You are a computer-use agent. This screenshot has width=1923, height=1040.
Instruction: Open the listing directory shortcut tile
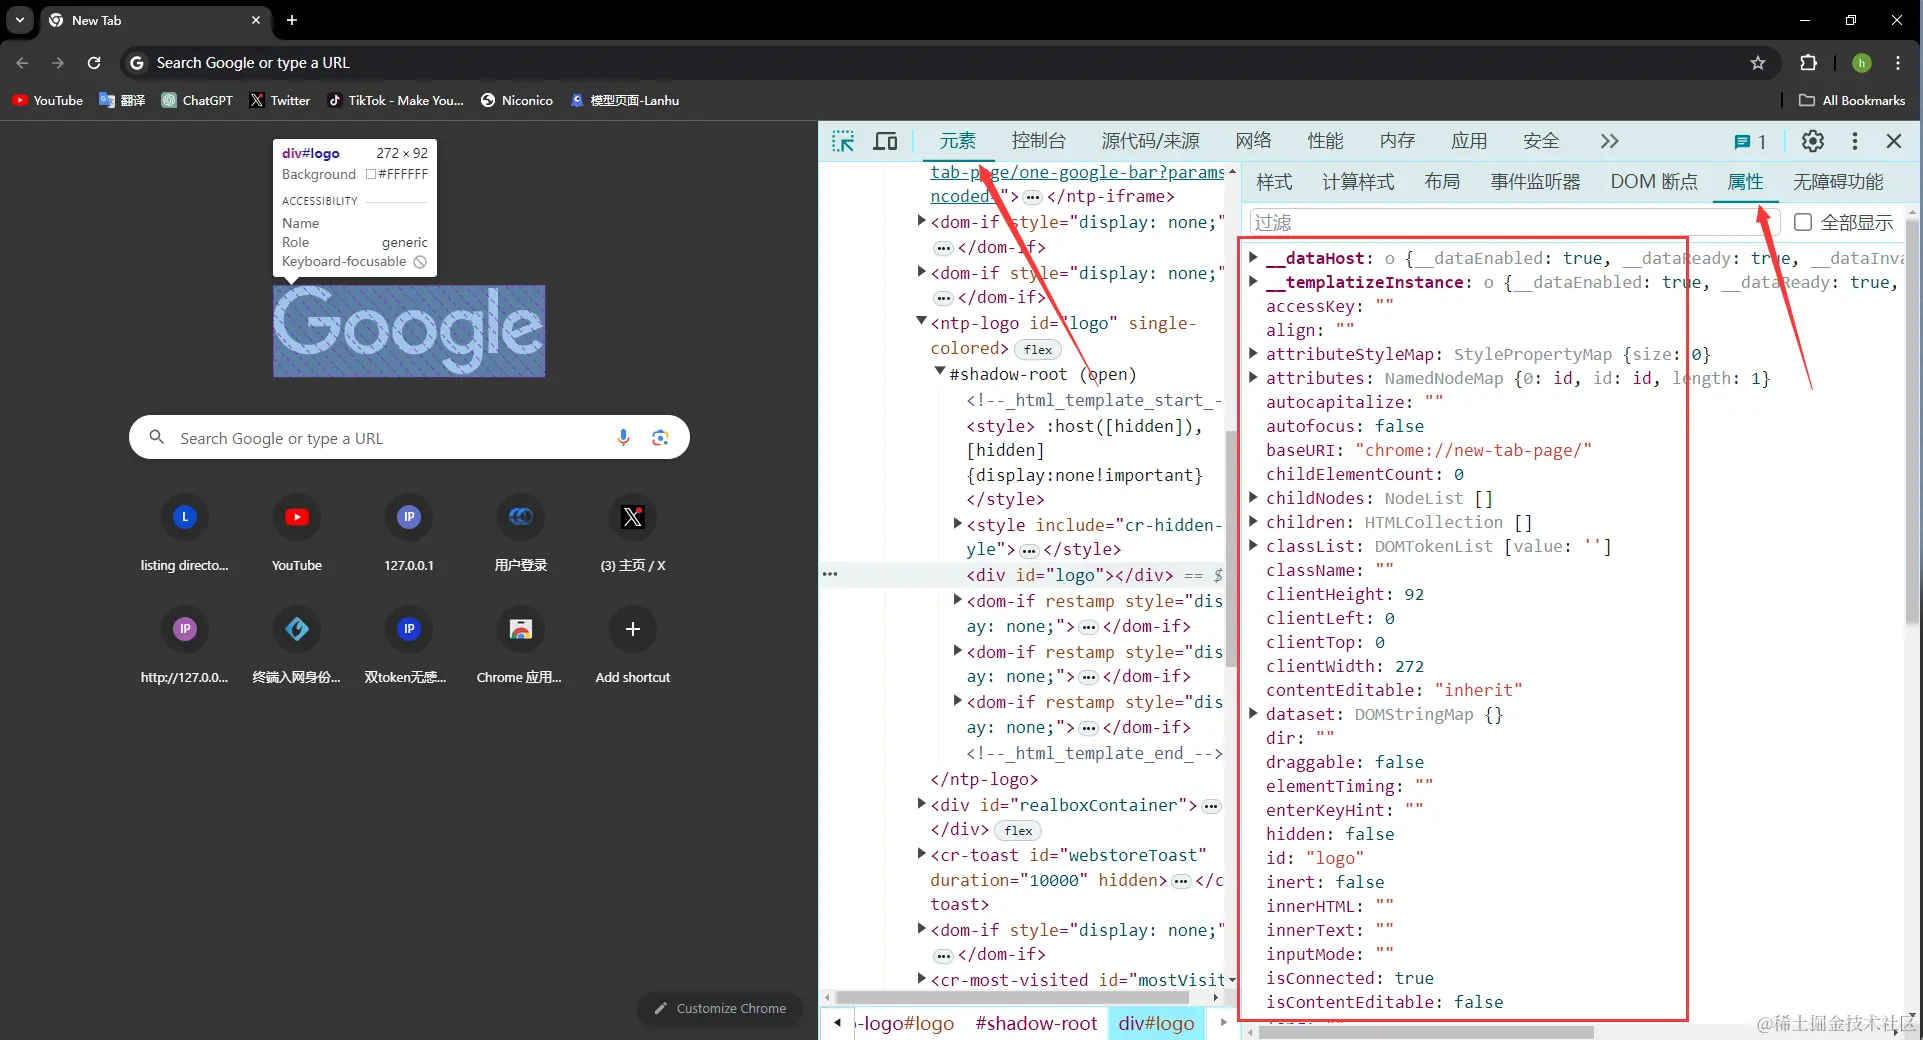click(x=185, y=535)
